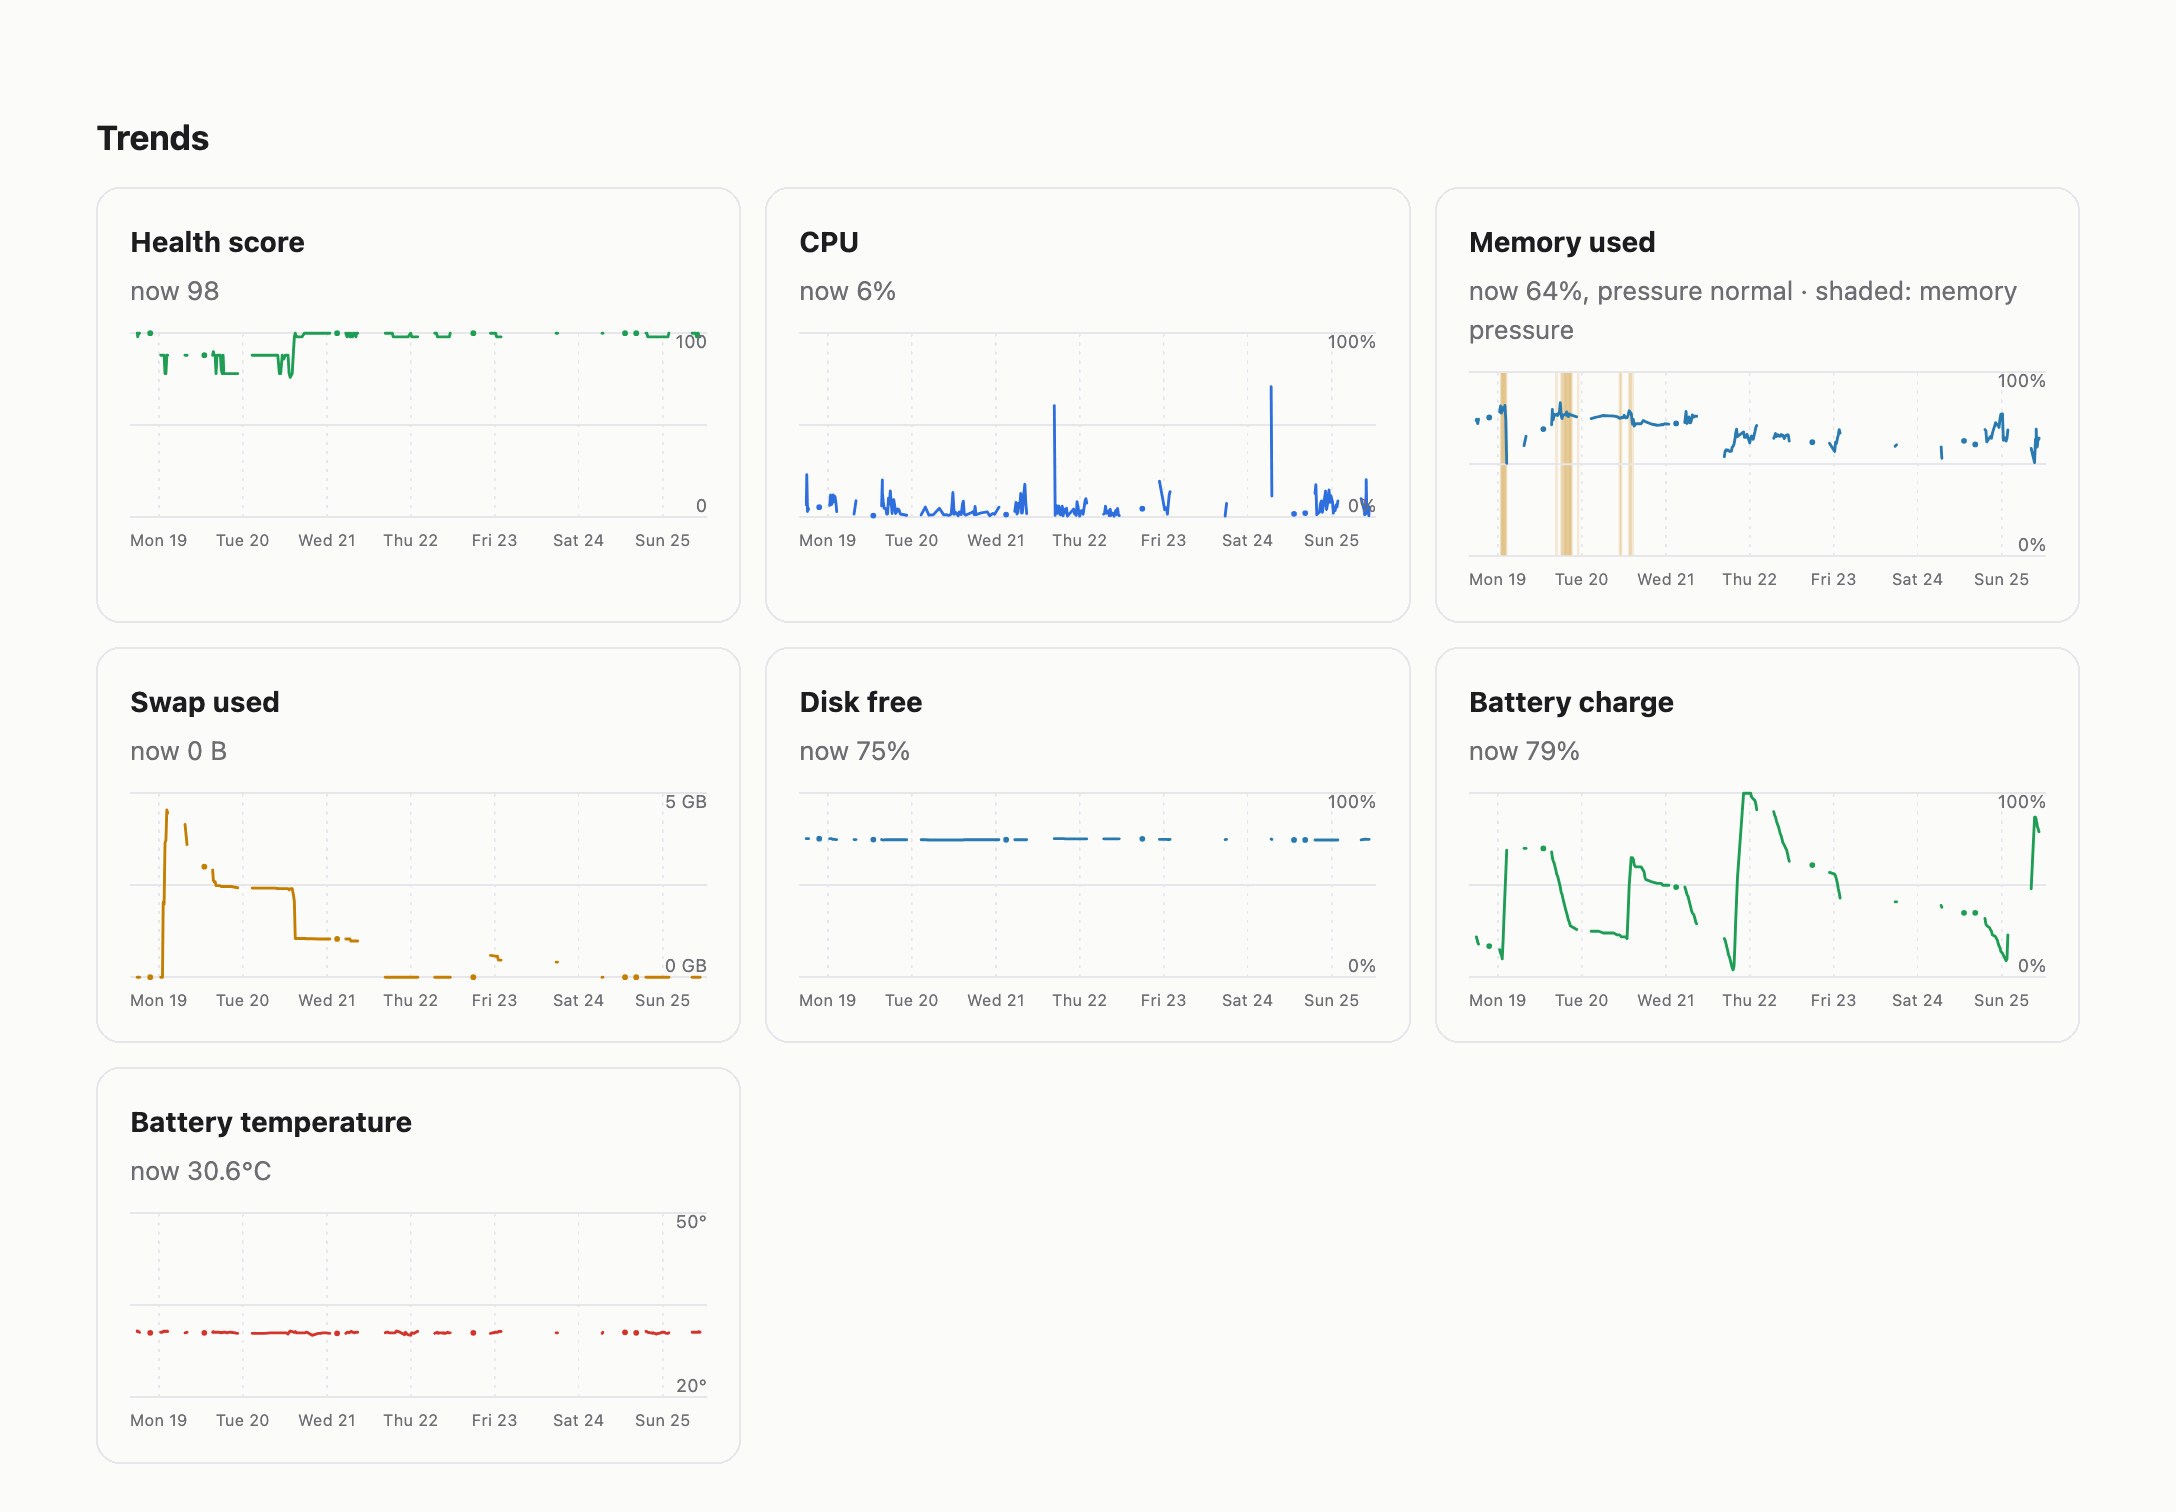
Task: Click 'Tue 20' on the Memory used axis
Action: 1581,579
